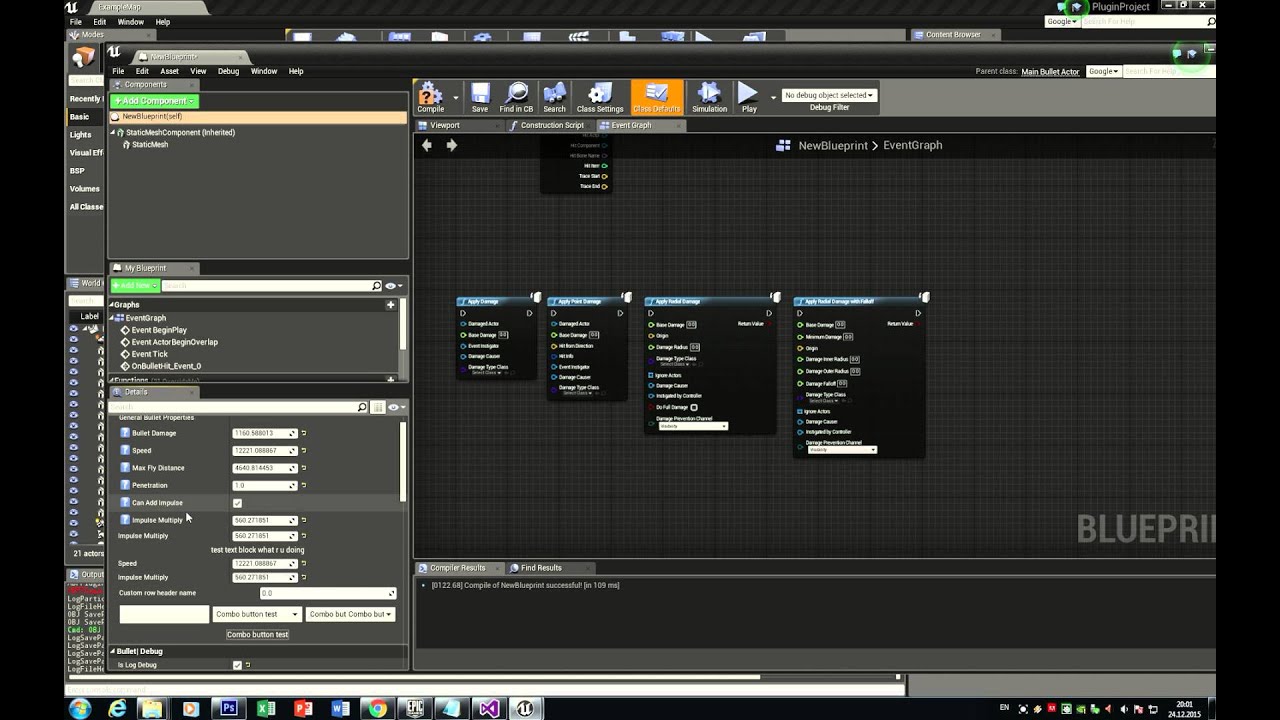This screenshot has height=720, width=1280.
Task: Open Find in CB toolbar icon
Action: tap(516, 97)
